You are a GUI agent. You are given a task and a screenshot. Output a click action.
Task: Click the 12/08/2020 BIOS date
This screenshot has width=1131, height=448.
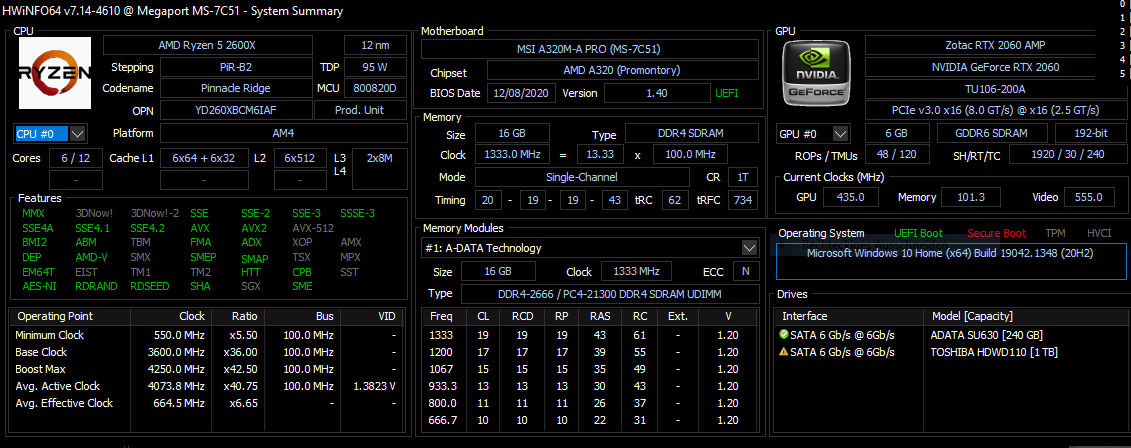coord(522,93)
